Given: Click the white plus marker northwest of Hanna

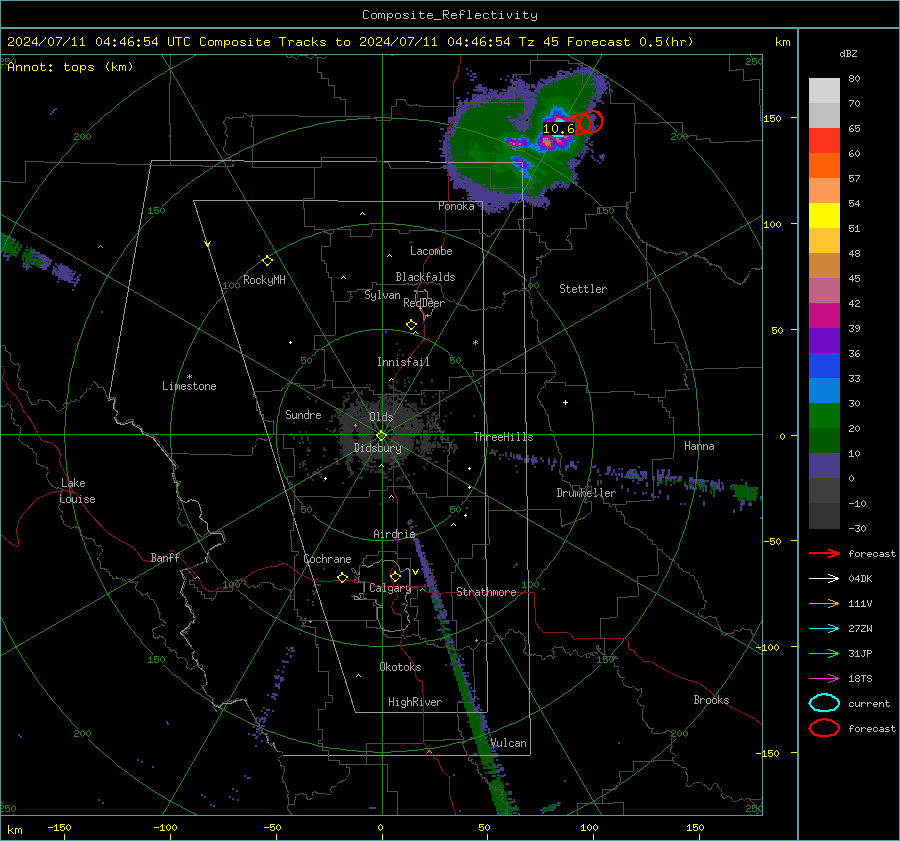Looking at the screenshot, I should [x=565, y=402].
